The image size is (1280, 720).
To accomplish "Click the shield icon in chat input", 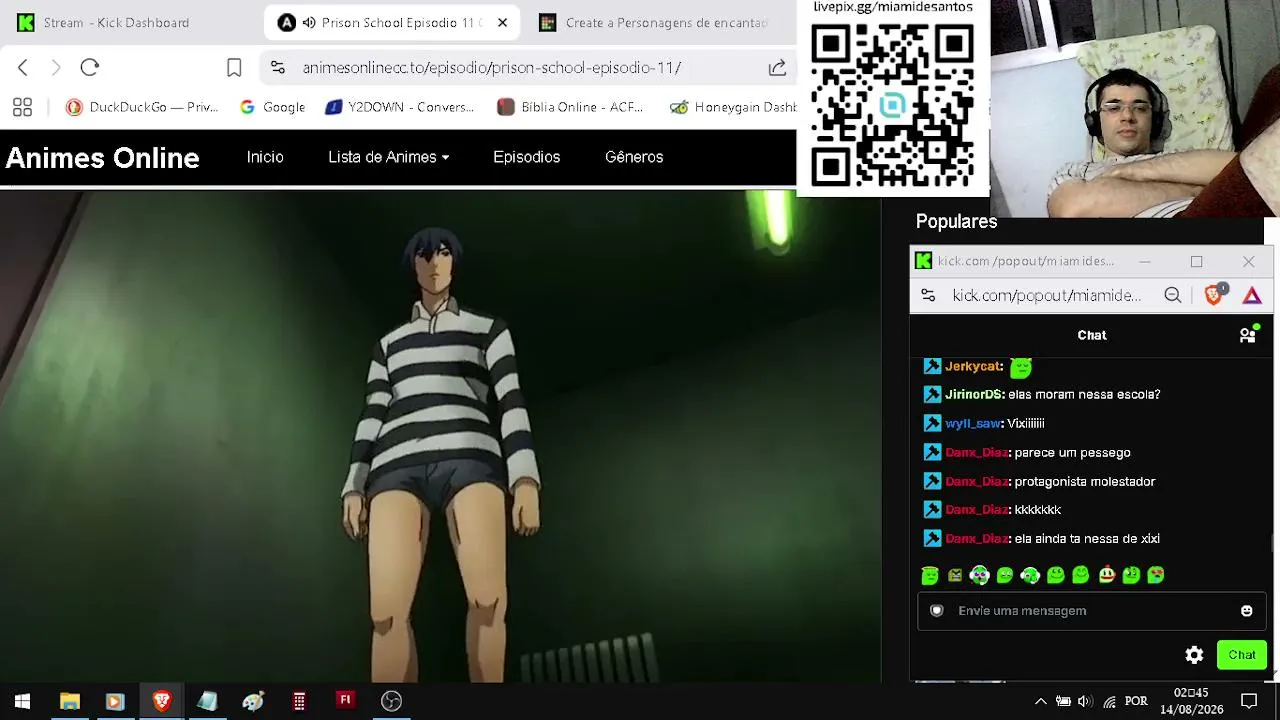I will coord(937,611).
